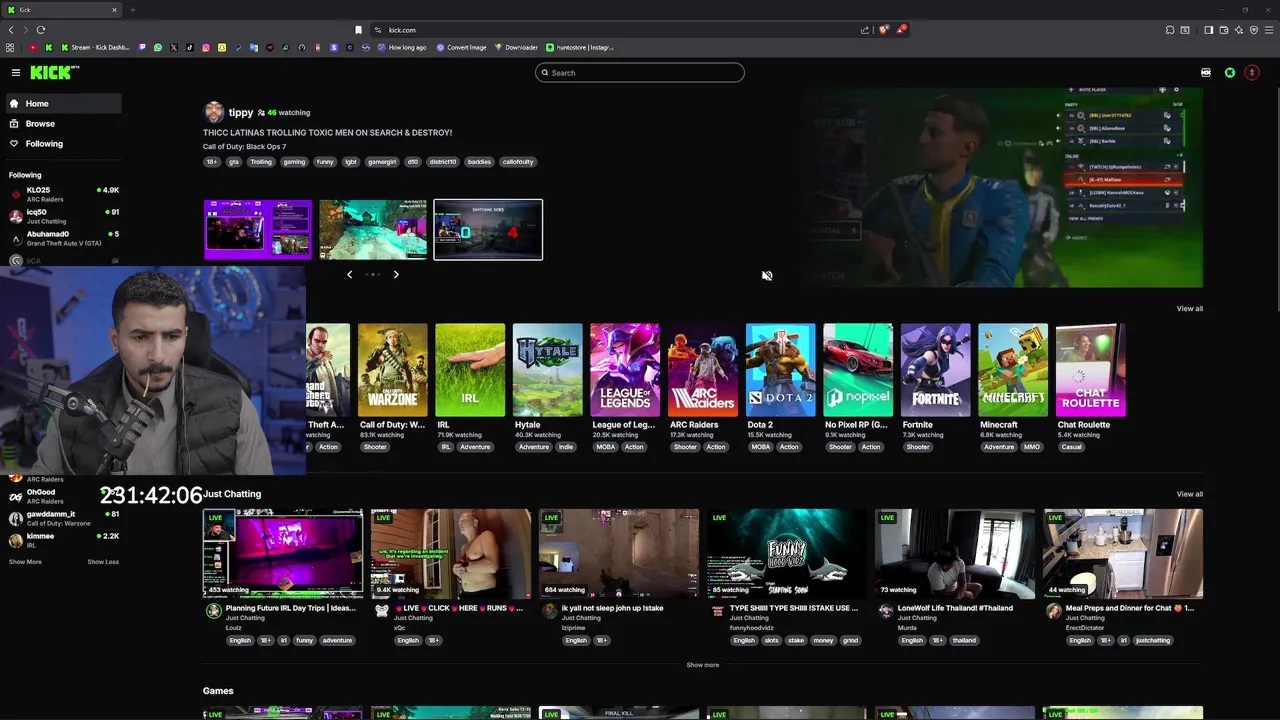Click the Trolling tag
The width and height of the screenshot is (1280, 720).
261,162
